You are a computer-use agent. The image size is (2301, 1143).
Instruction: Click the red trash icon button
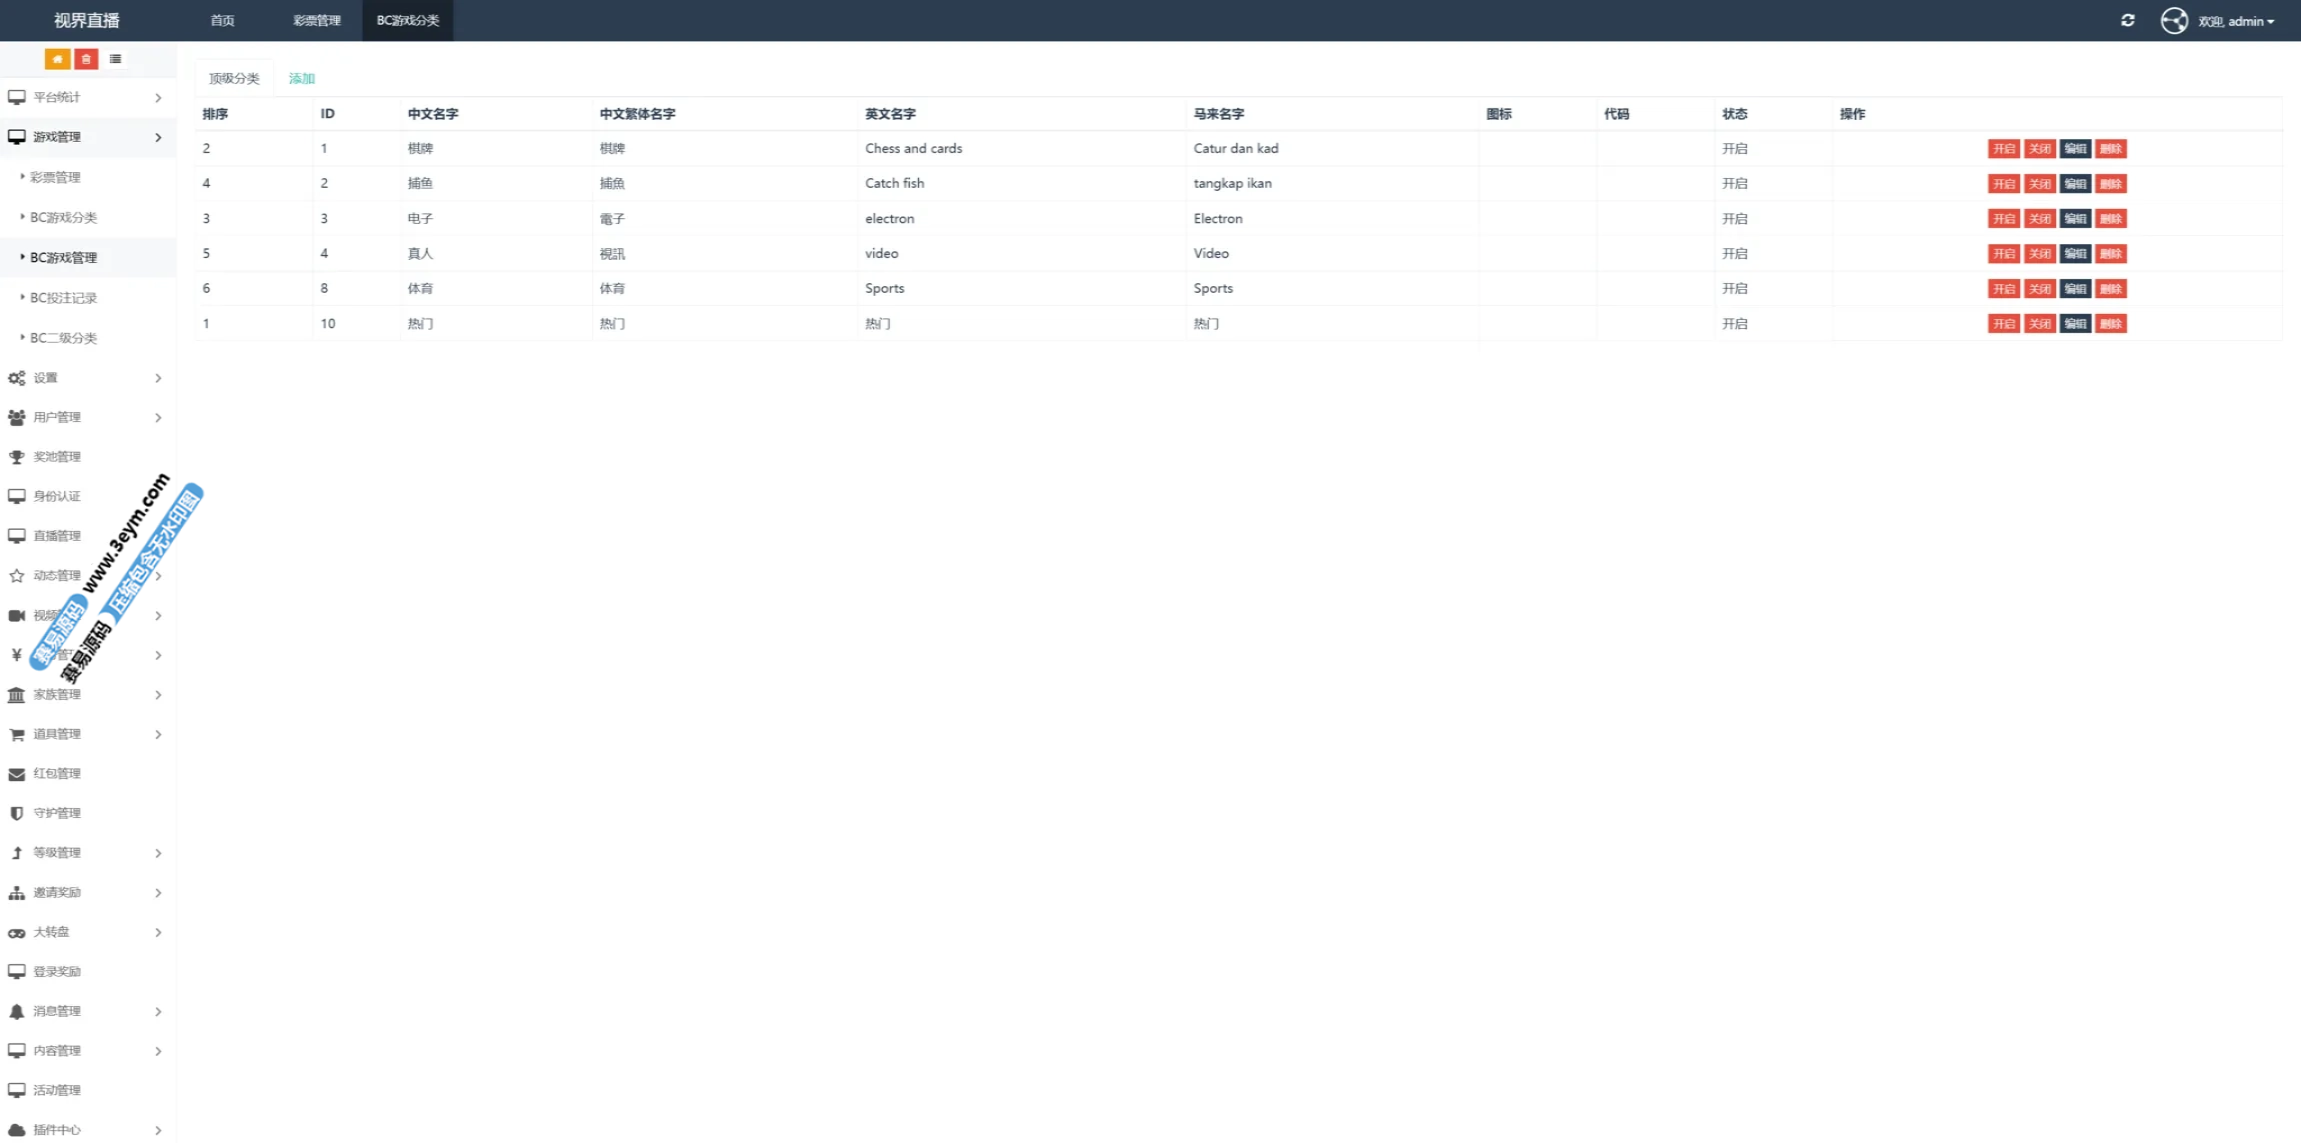pyautogui.click(x=86, y=59)
